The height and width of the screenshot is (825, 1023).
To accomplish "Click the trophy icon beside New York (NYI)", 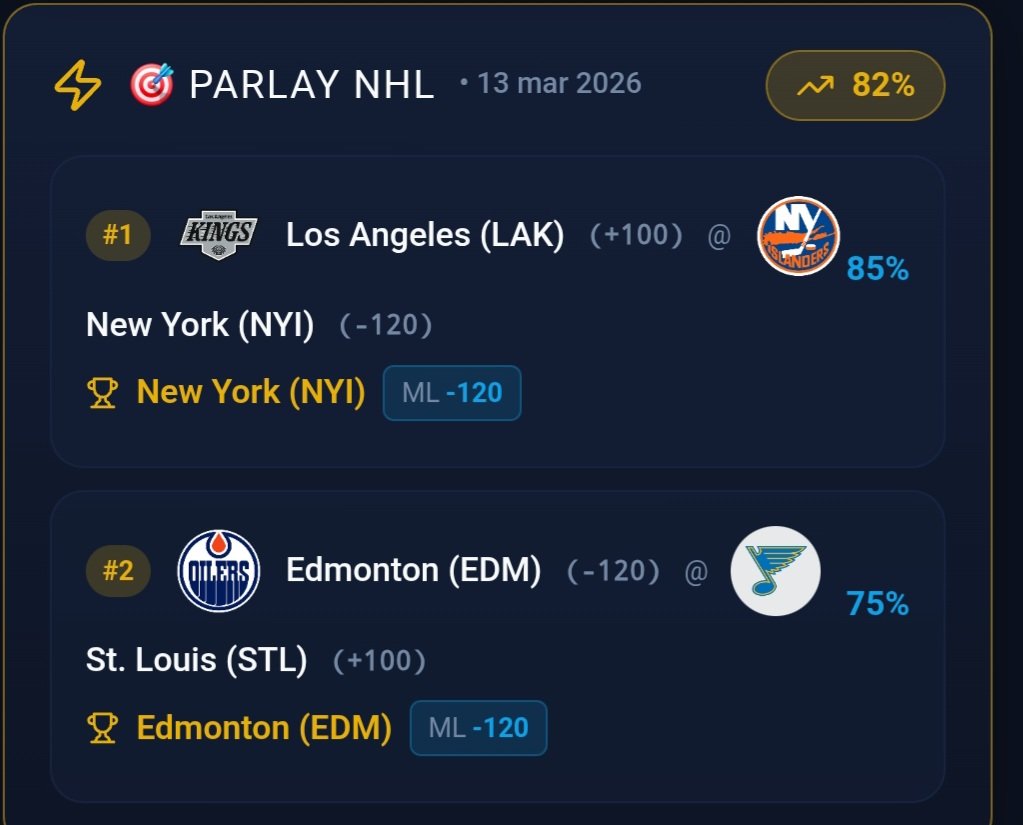I will point(103,393).
